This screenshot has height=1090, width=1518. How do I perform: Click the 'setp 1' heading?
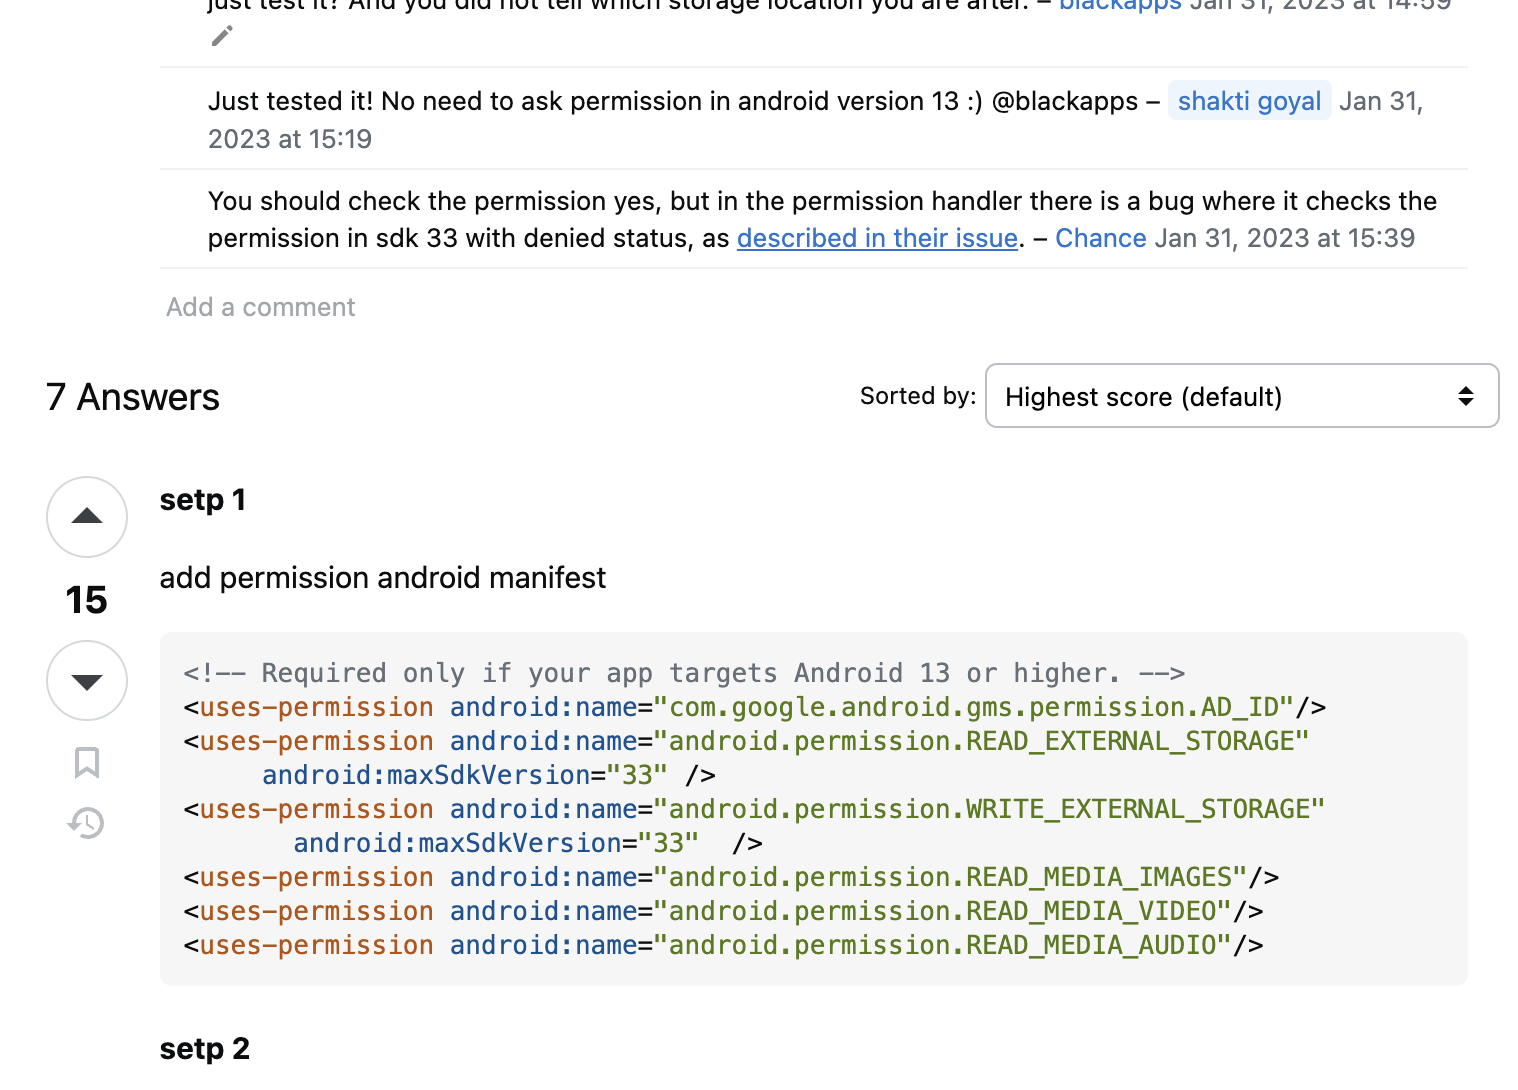click(x=203, y=499)
